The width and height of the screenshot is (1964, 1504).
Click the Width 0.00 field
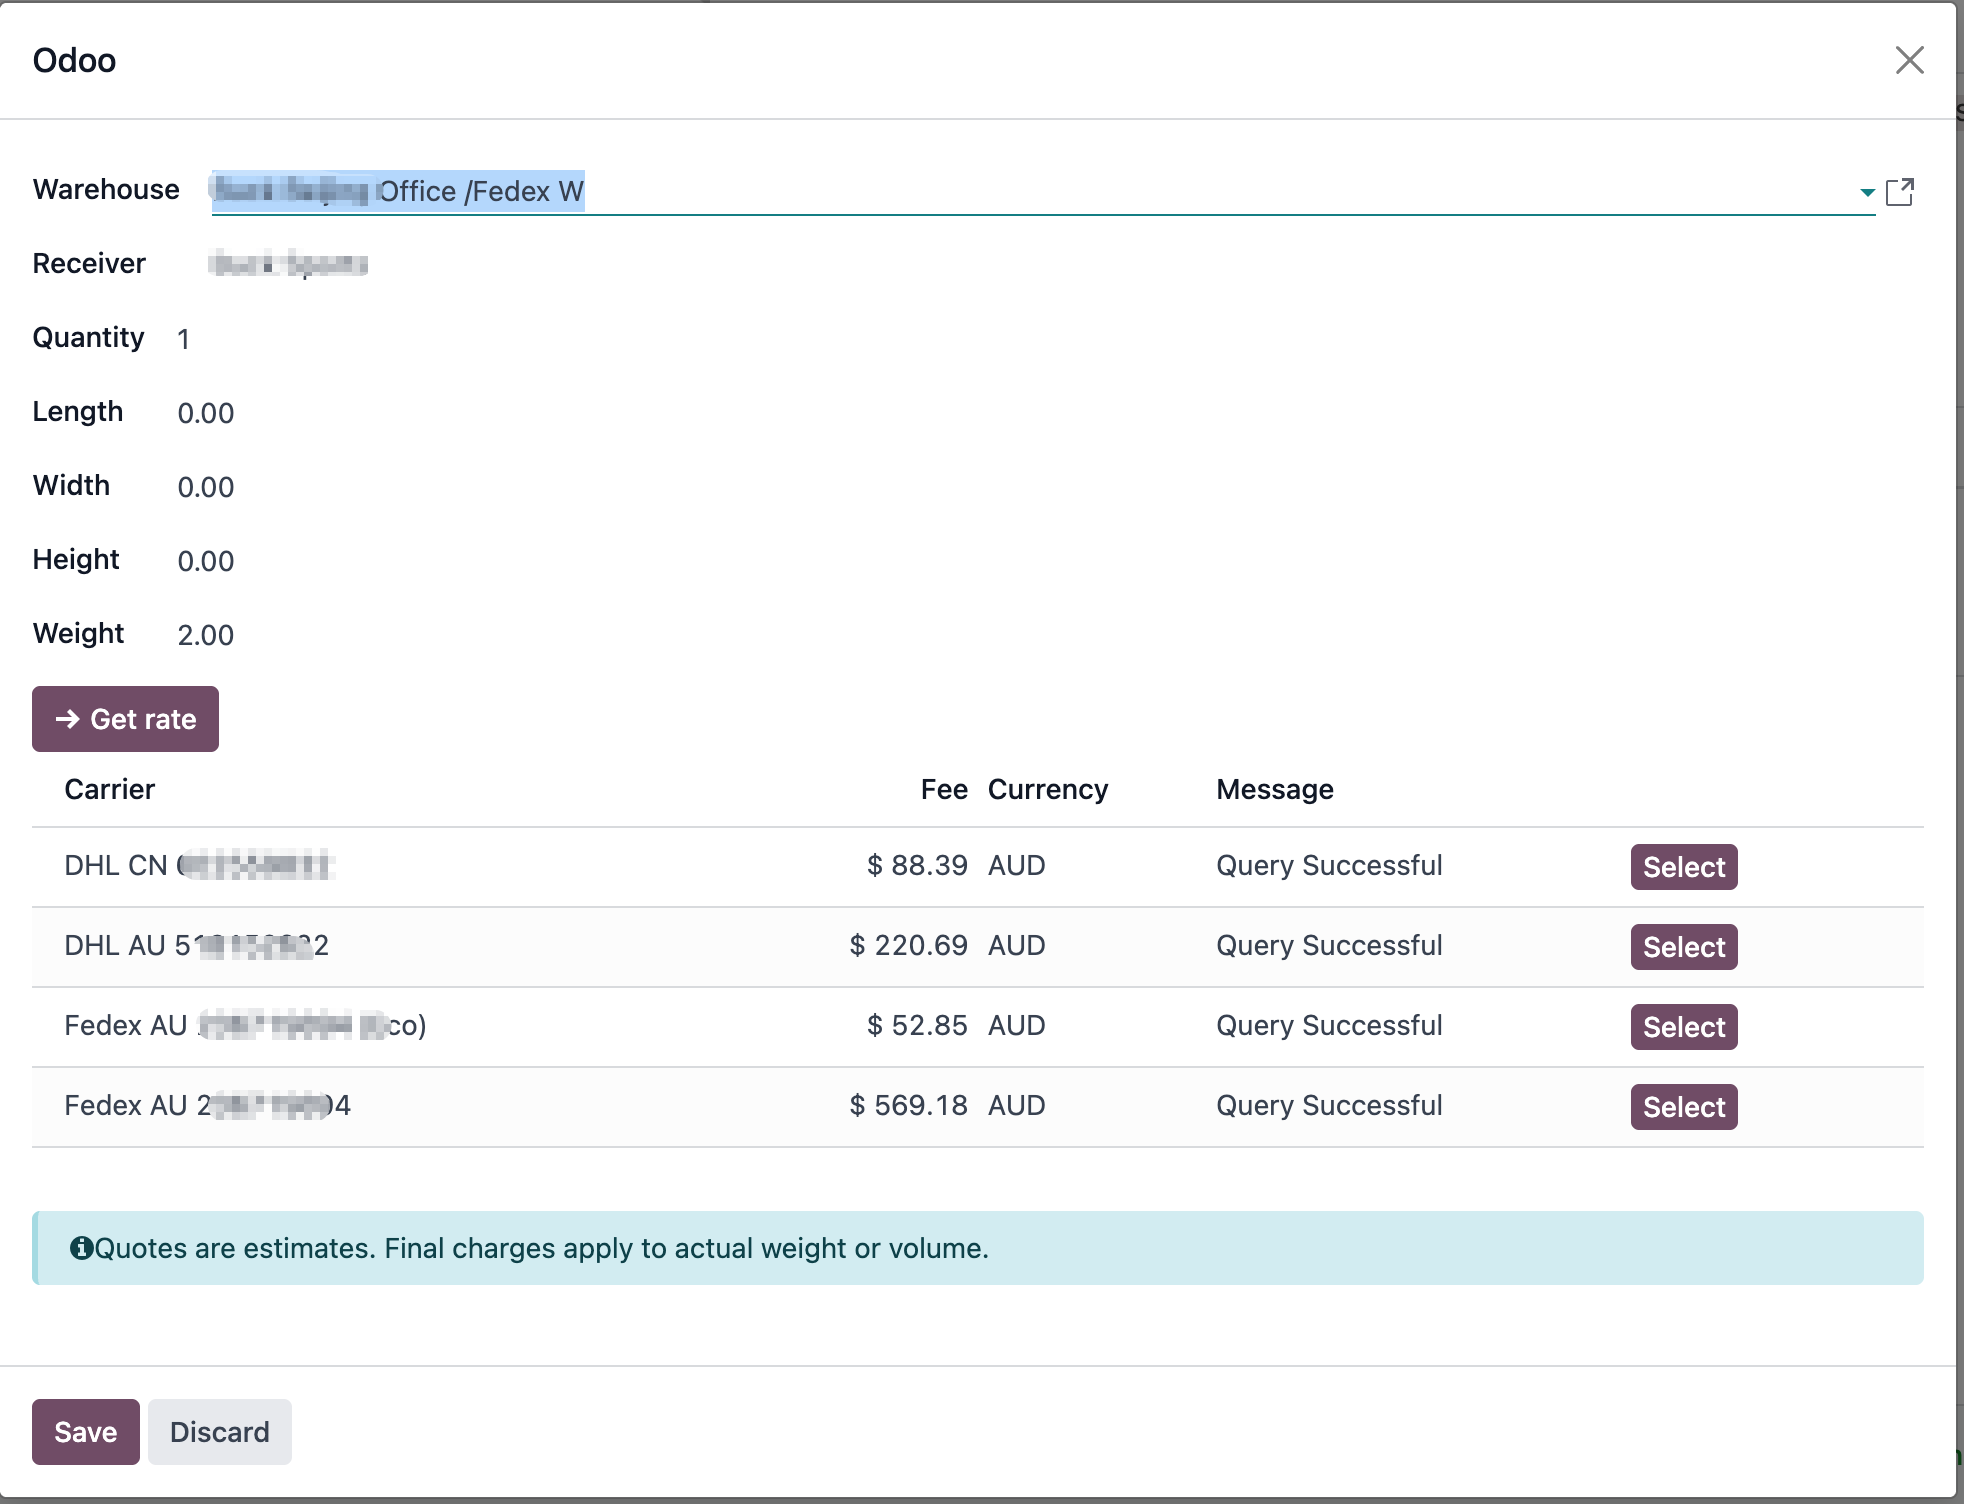pyautogui.click(x=206, y=487)
